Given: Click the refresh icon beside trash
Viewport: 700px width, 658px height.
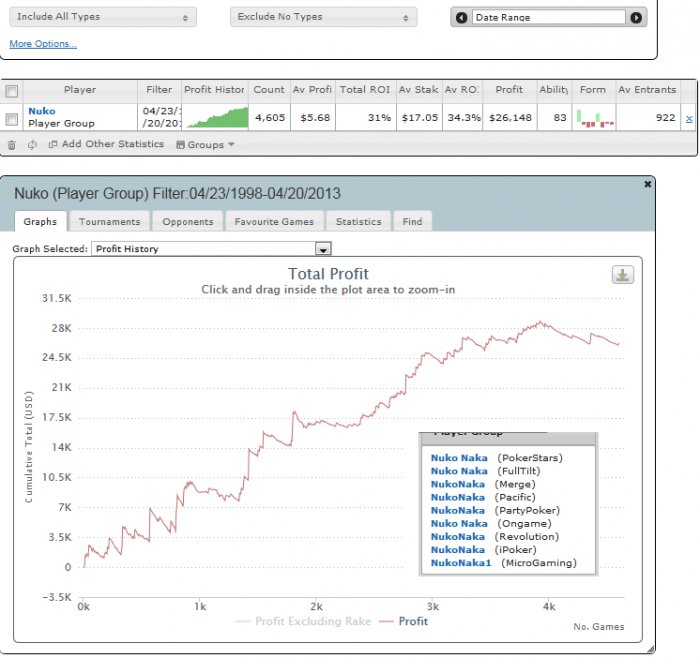Looking at the screenshot, I should pos(32,145).
